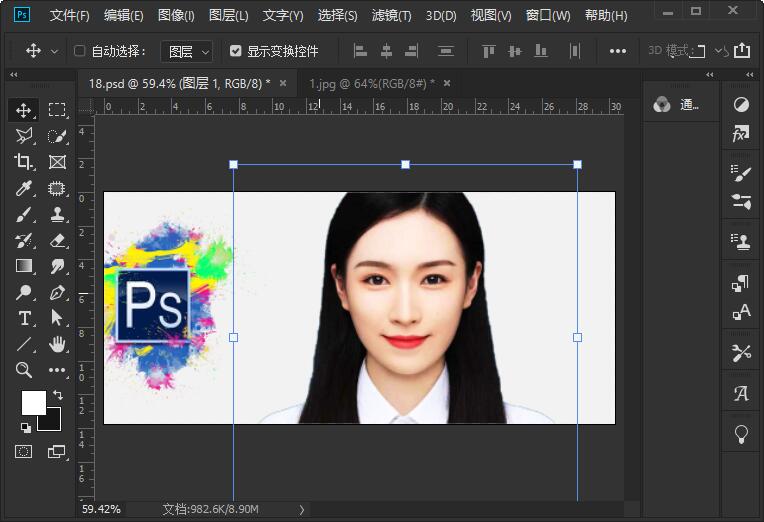764x522 pixels.
Task: Open the 图层 auto-select dropdown
Action: (x=187, y=51)
